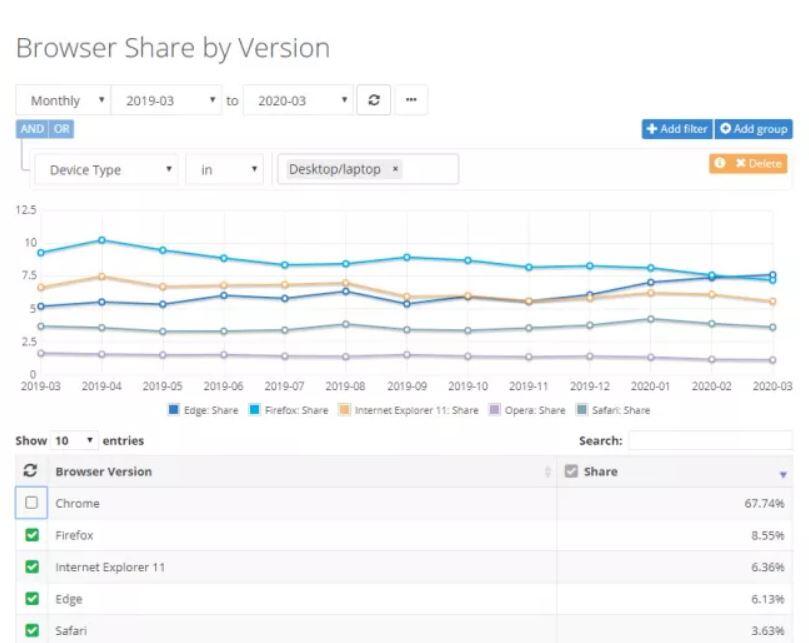Check the Chrome row checkbox
This screenshot has height=643, width=809.
(x=31, y=503)
